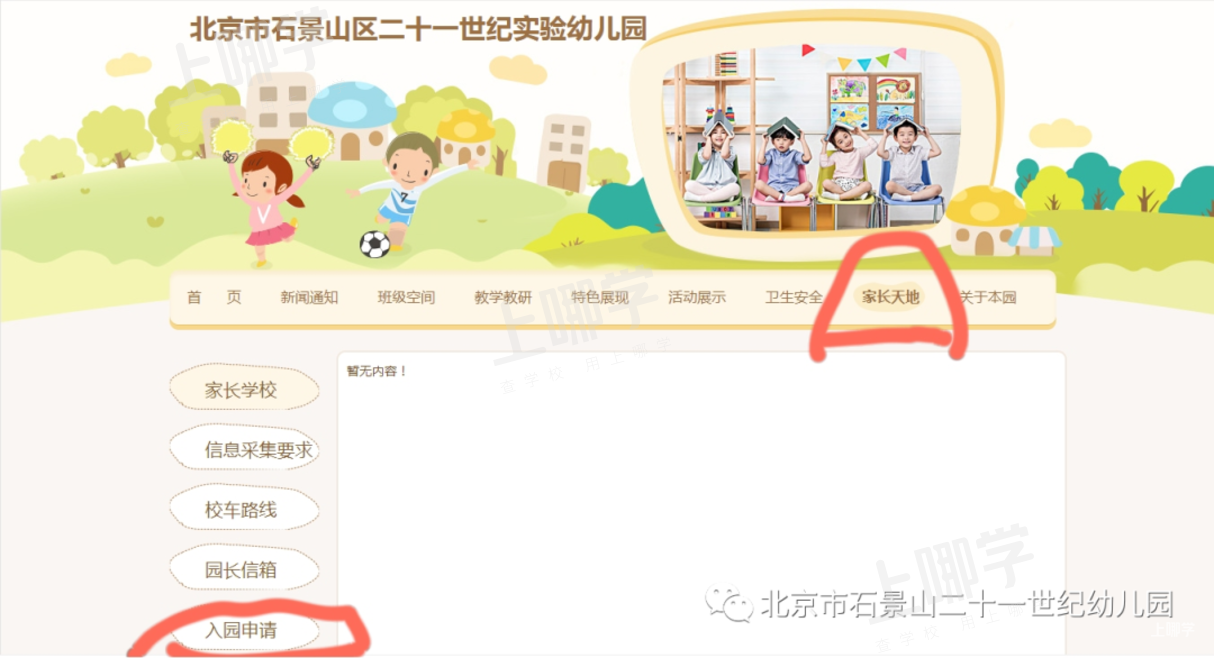The image size is (1214, 658).
Task: Click 活动展示 navigation link
Action: coord(697,297)
